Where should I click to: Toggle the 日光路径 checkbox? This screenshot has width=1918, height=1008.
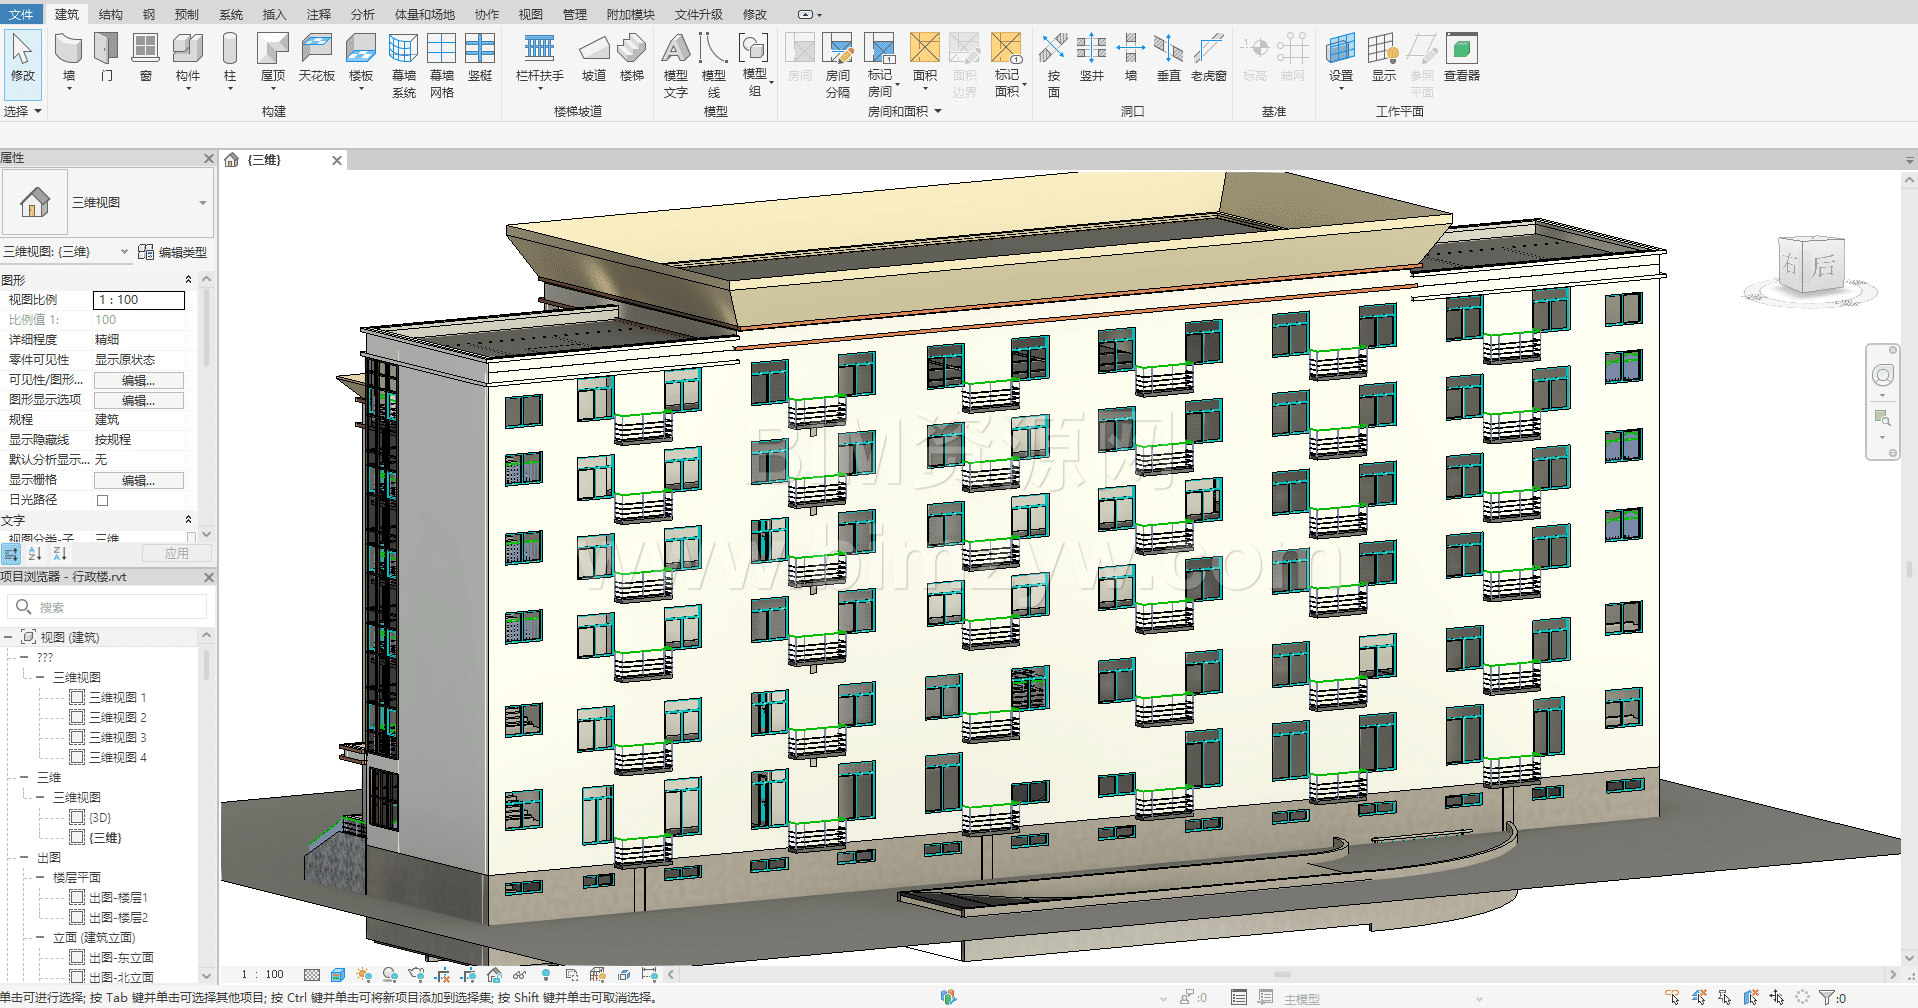102,500
